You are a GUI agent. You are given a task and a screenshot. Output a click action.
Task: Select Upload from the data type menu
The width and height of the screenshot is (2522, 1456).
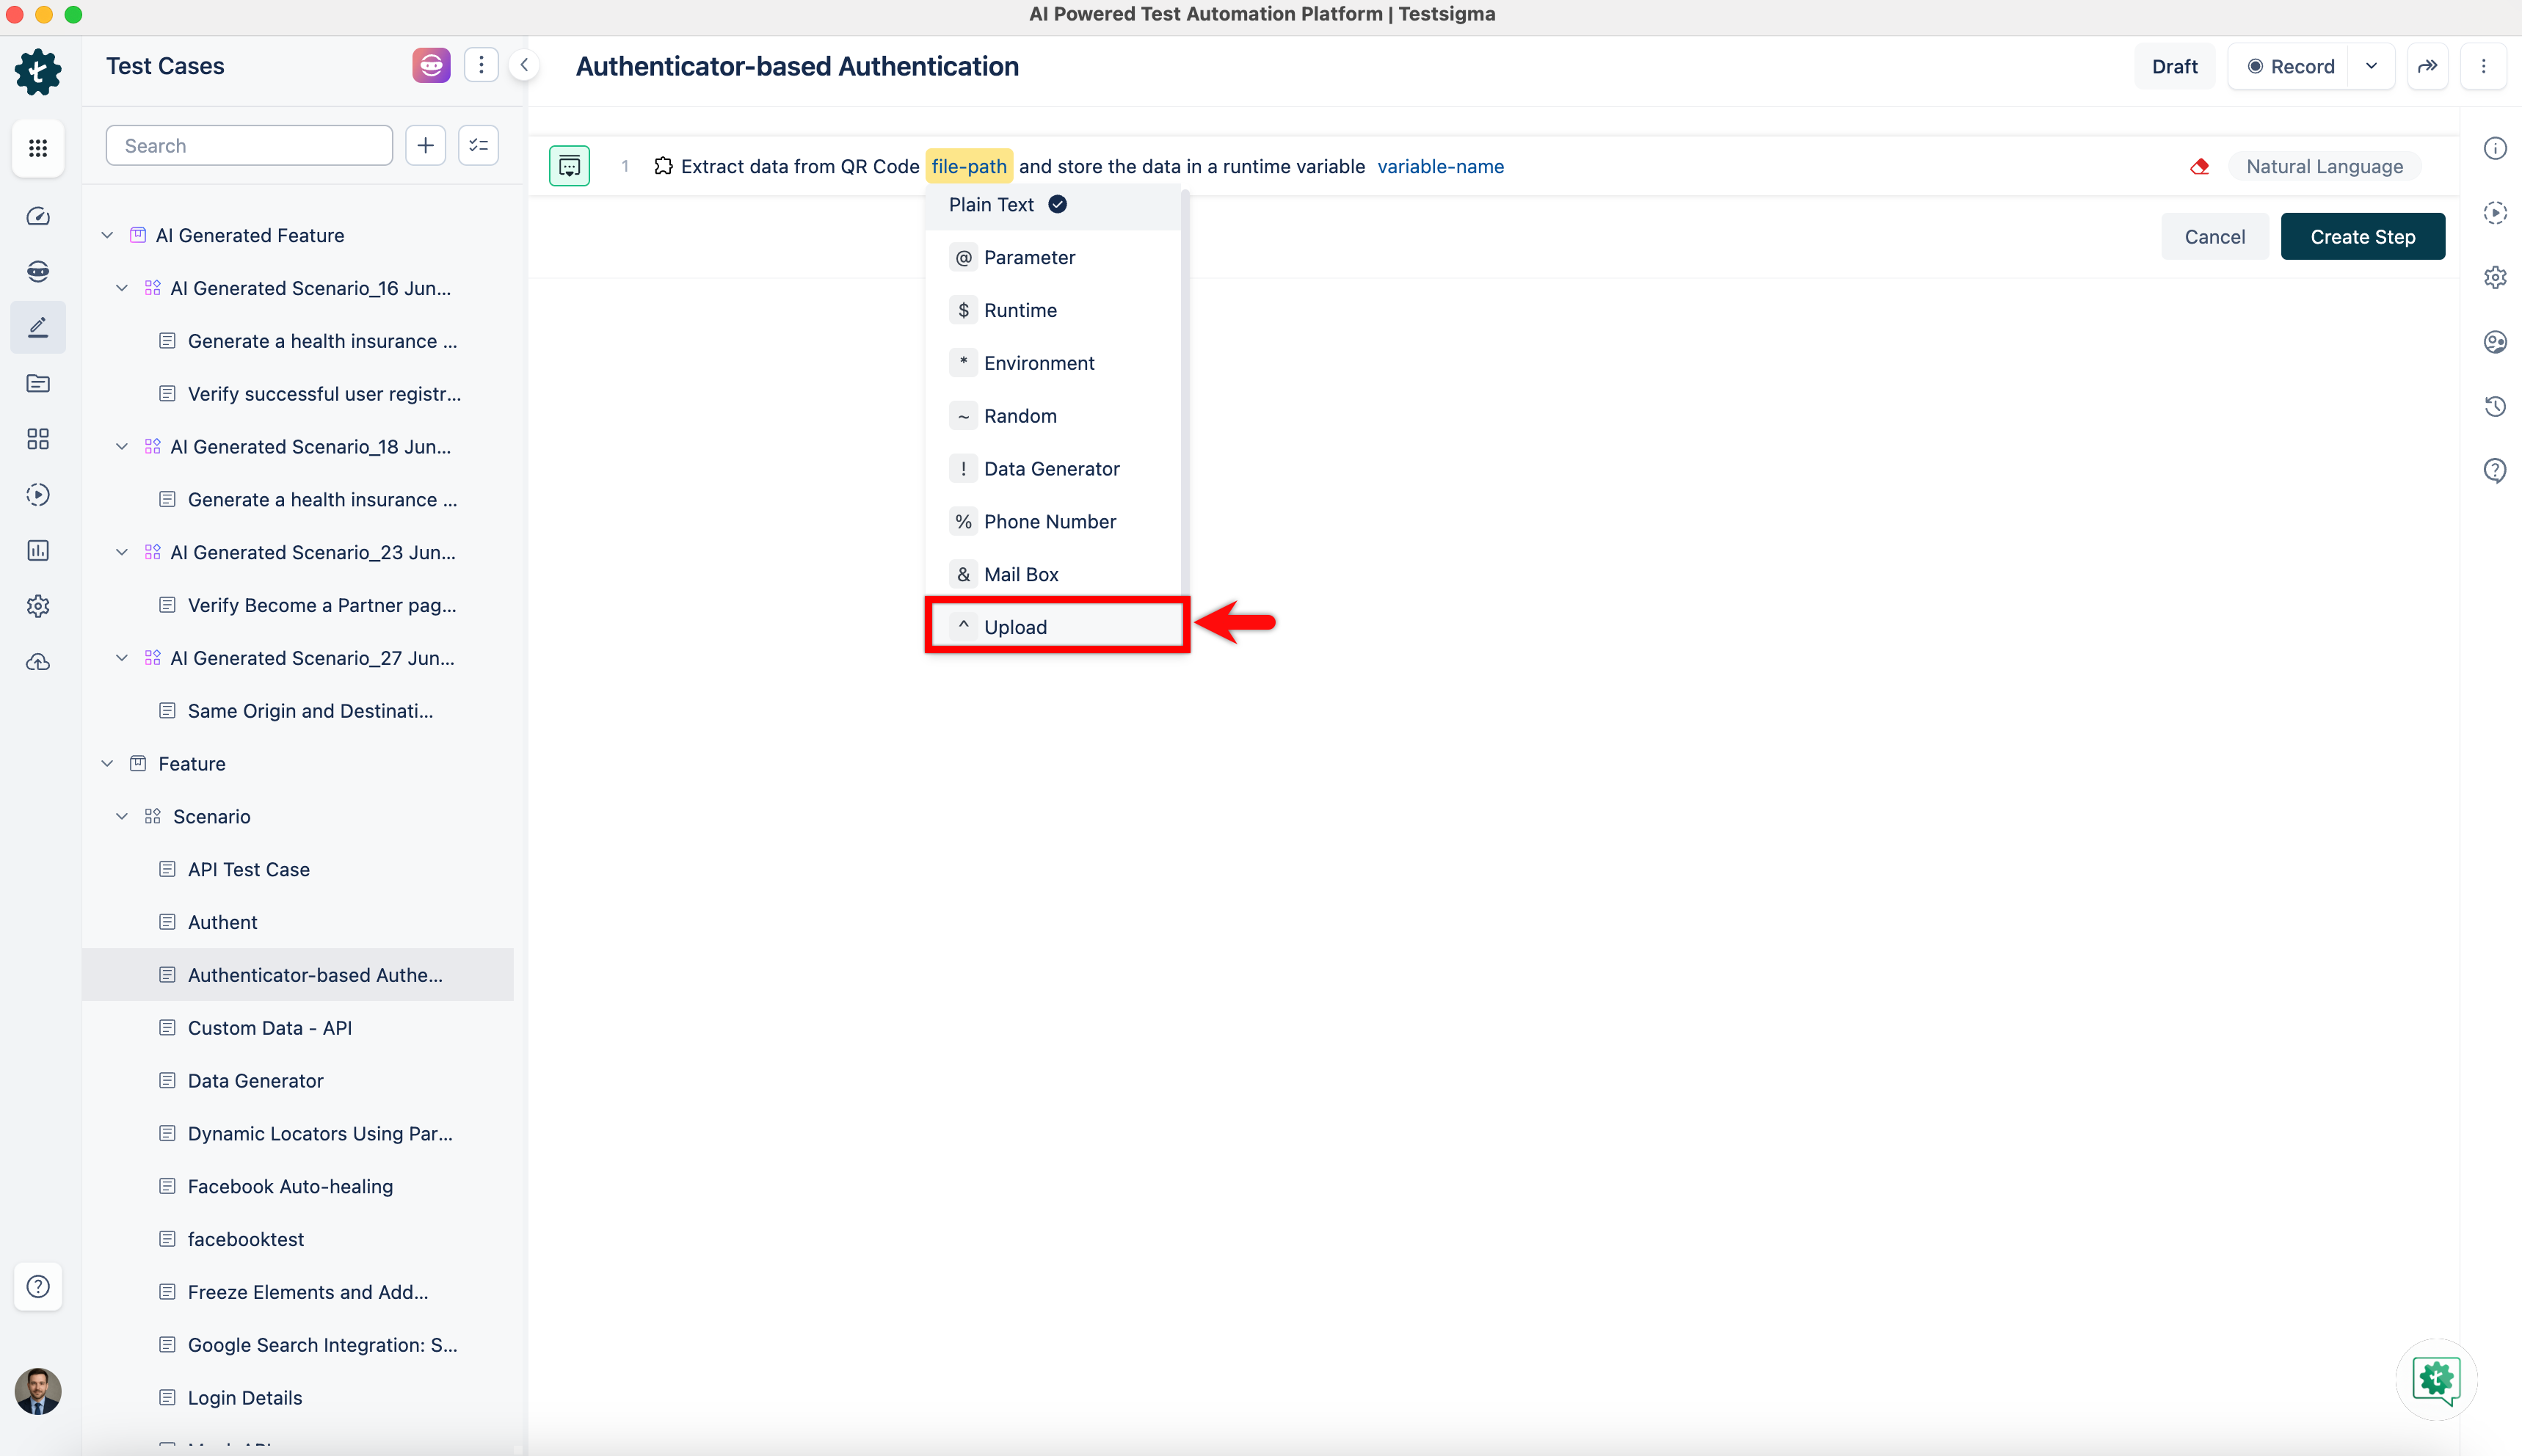(1015, 627)
